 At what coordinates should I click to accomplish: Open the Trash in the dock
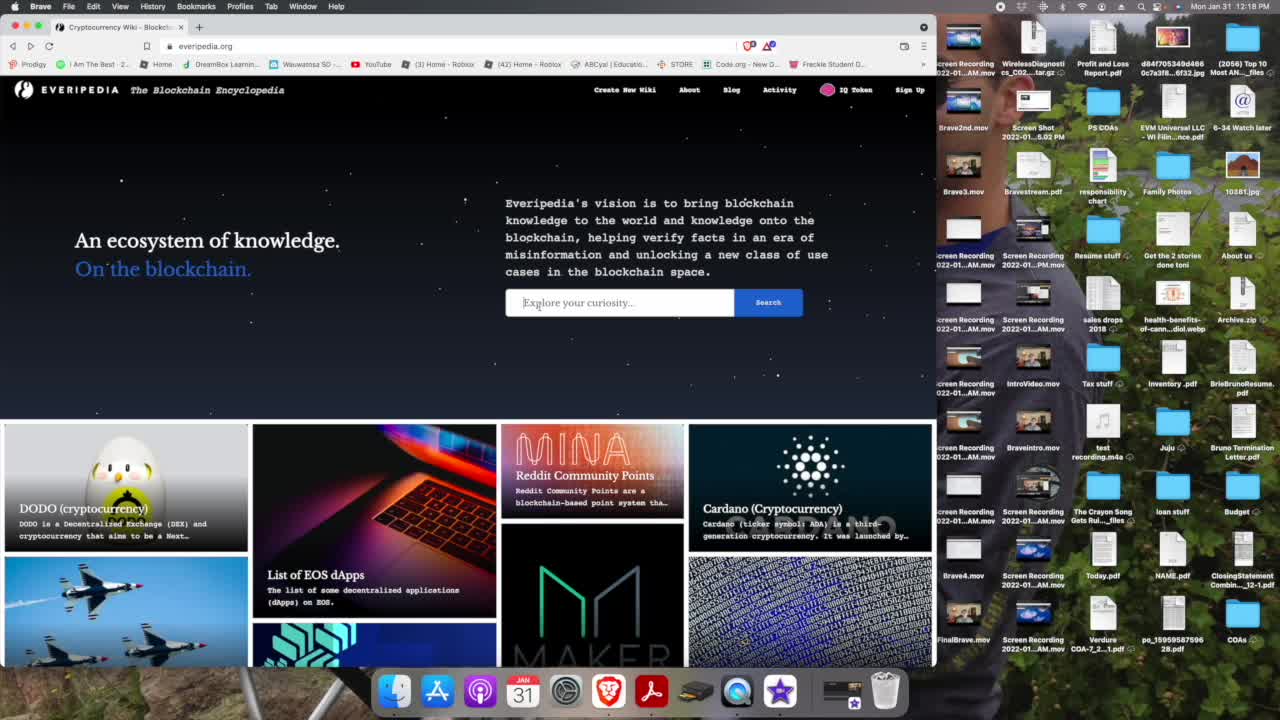[885, 690]
